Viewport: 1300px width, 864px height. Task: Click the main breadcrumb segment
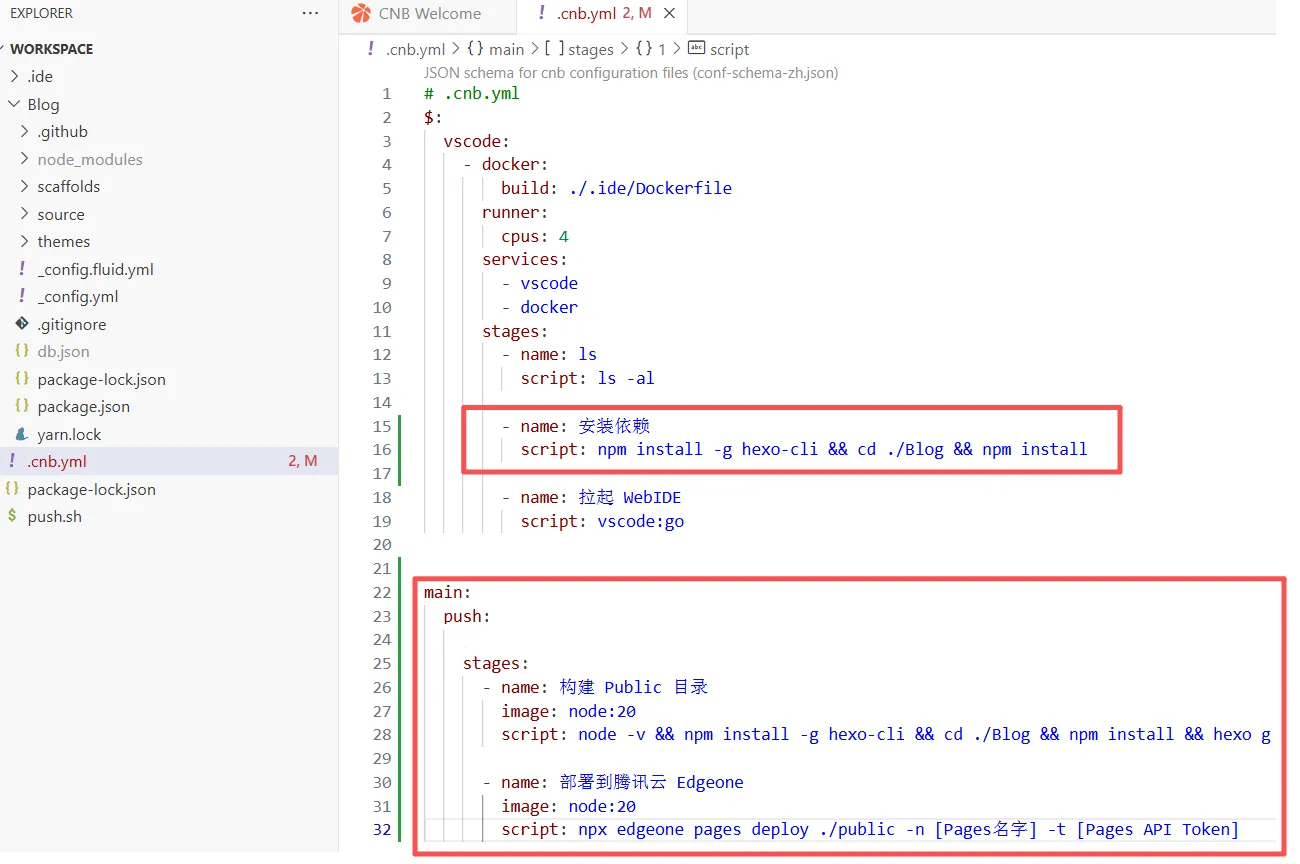point(506,49)
